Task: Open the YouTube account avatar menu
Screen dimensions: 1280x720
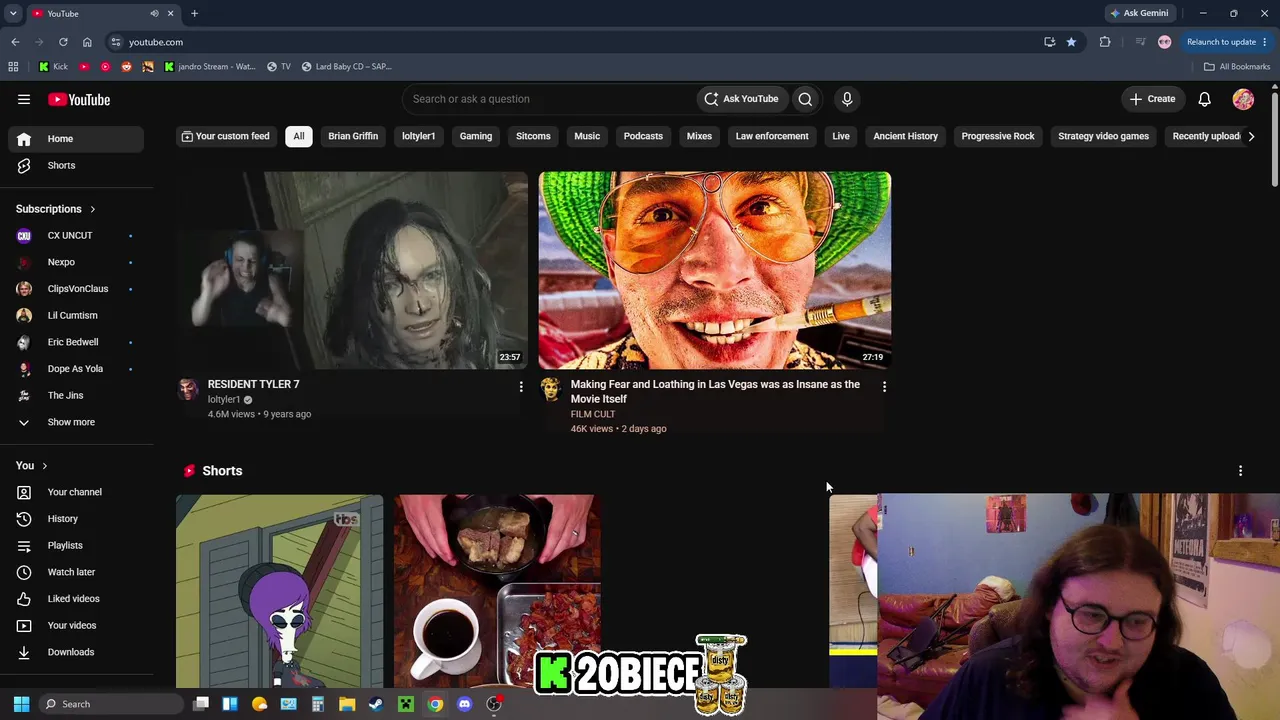Action: pos(1243,99)
